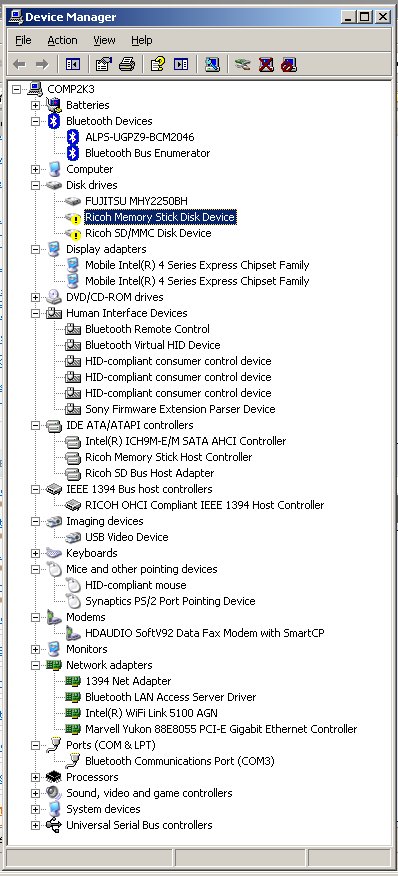Expand the Batteries category
This screenshot has width=398, height=876.
click(x=35, y=105)
